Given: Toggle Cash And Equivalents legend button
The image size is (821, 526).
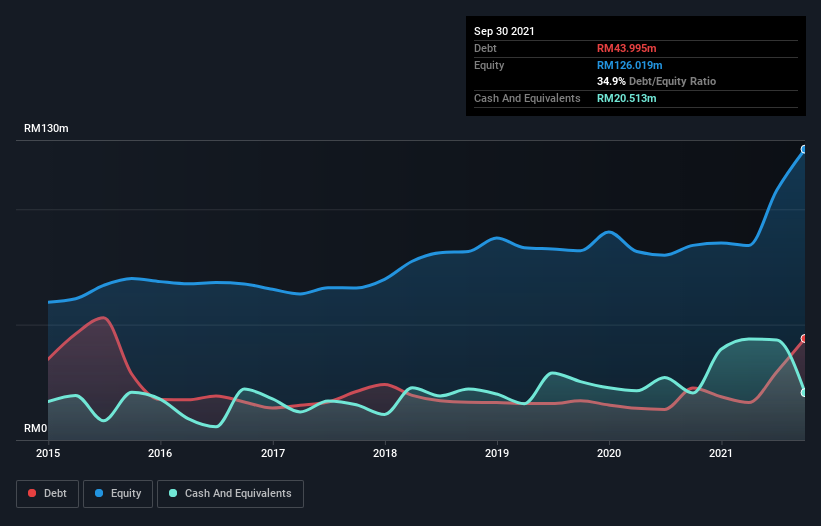Looking at the screenshot, I should click(230, 494).
